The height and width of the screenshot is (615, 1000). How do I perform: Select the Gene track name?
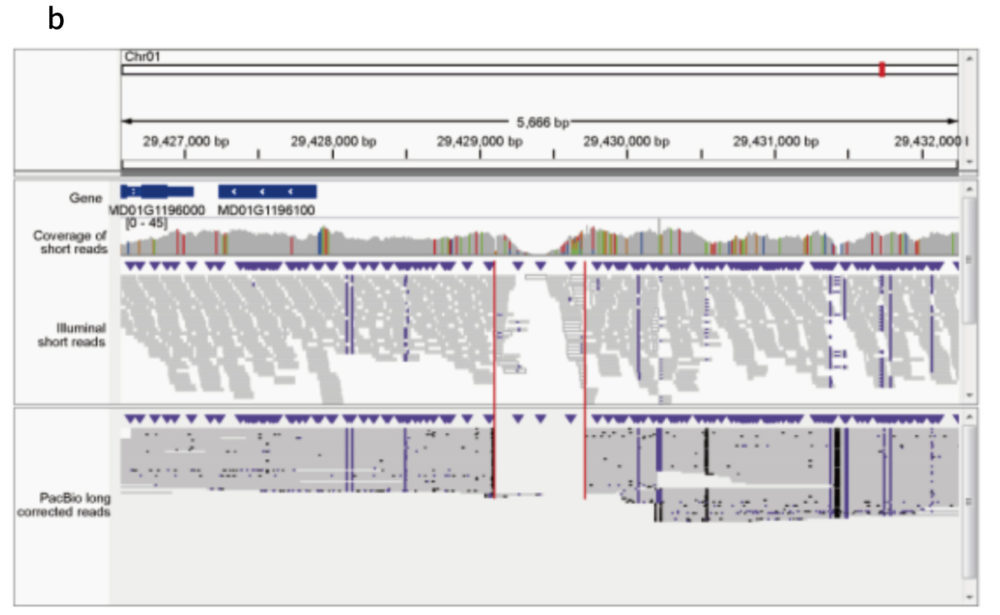pos(87,198)
